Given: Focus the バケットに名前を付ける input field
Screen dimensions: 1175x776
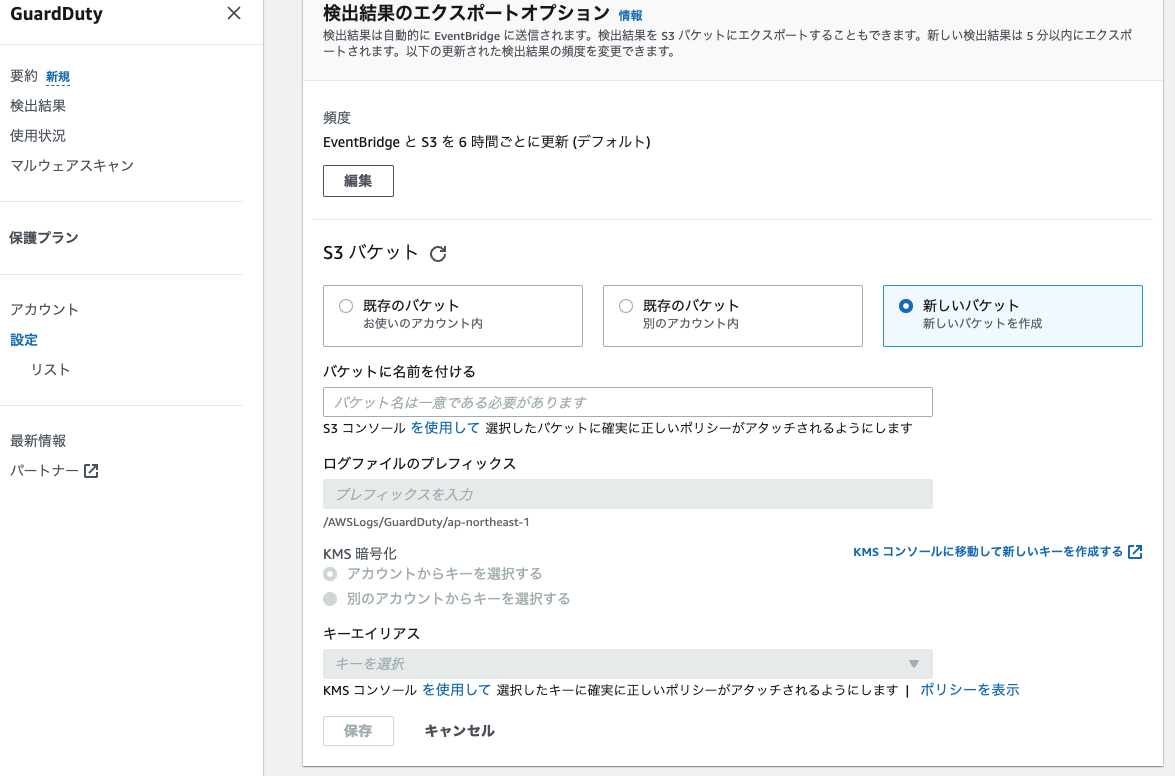Looking at the screenshot, I should coord(628,402).
